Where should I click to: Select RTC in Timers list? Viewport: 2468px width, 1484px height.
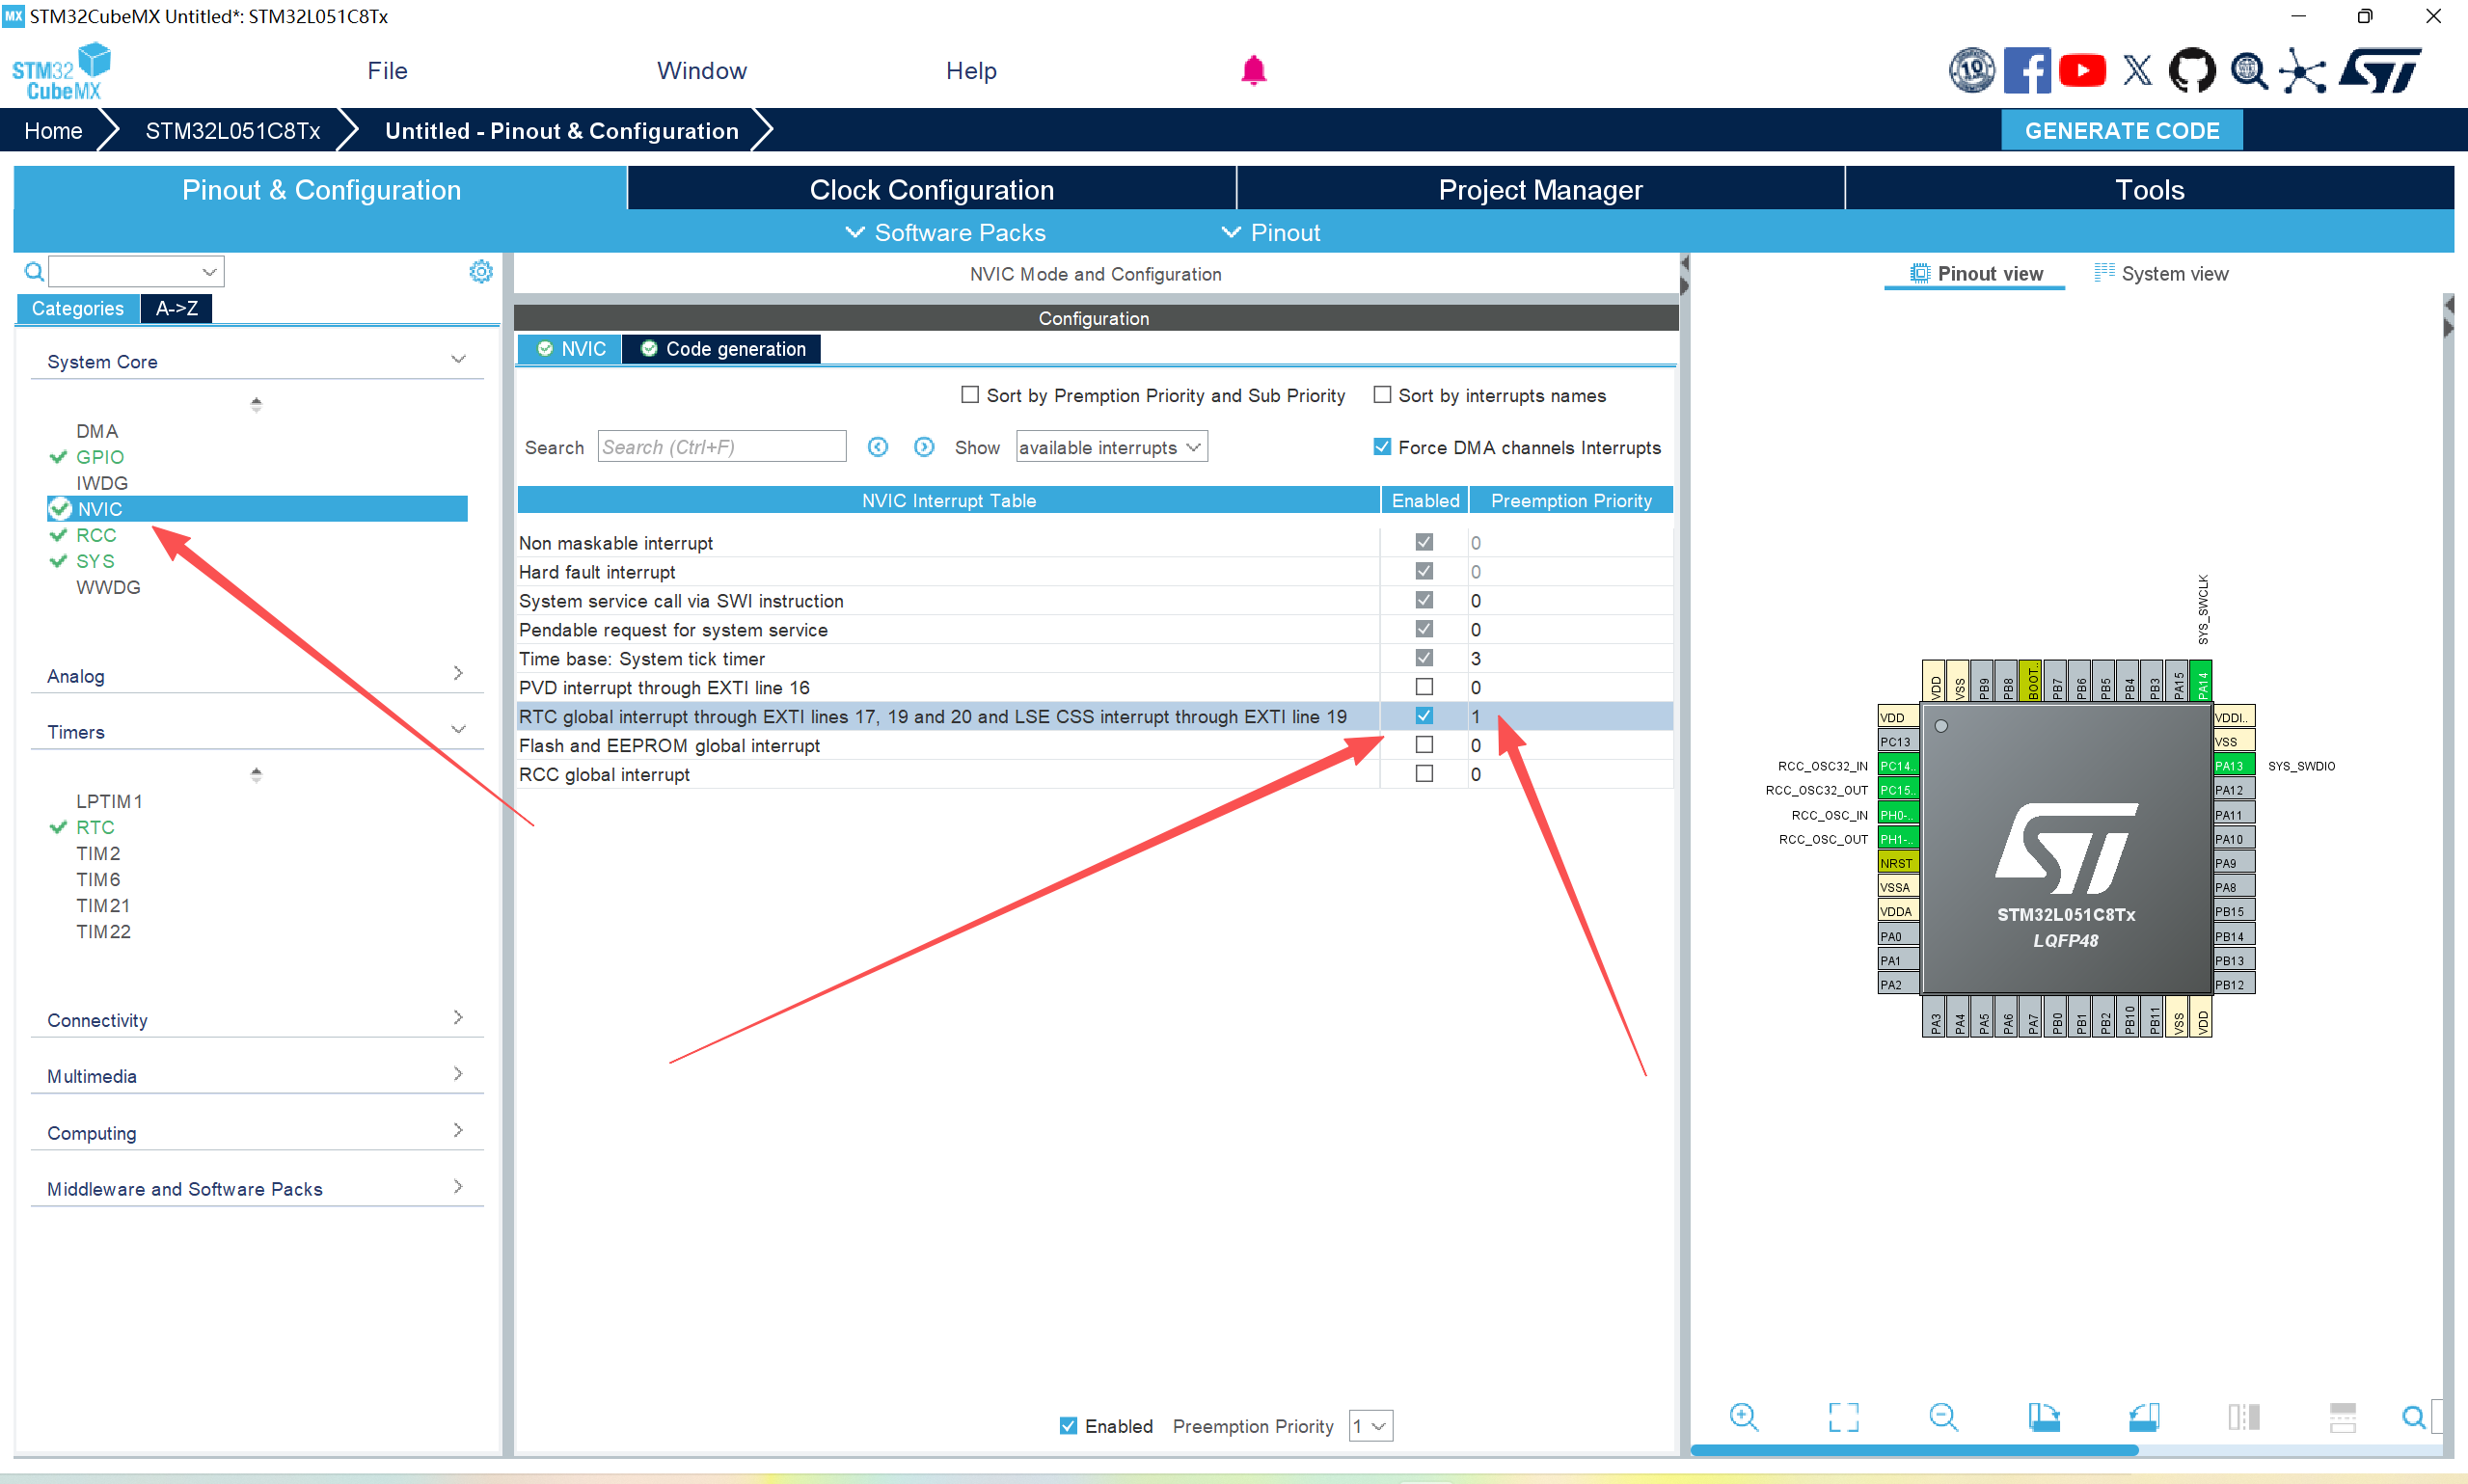tap(95, 827)
